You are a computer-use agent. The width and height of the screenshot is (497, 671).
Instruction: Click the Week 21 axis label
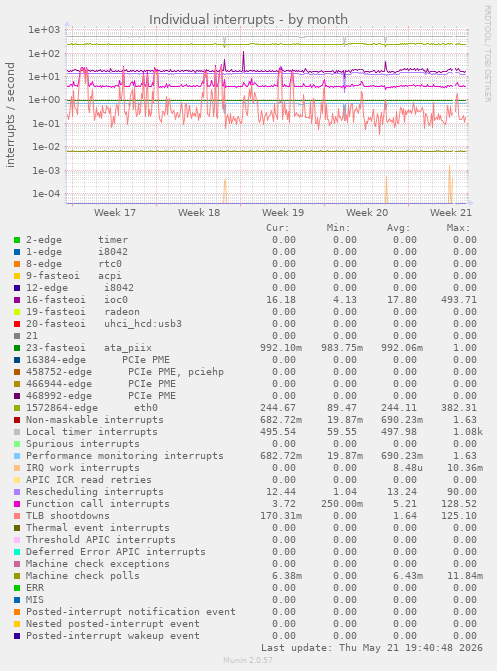[451, 213]
